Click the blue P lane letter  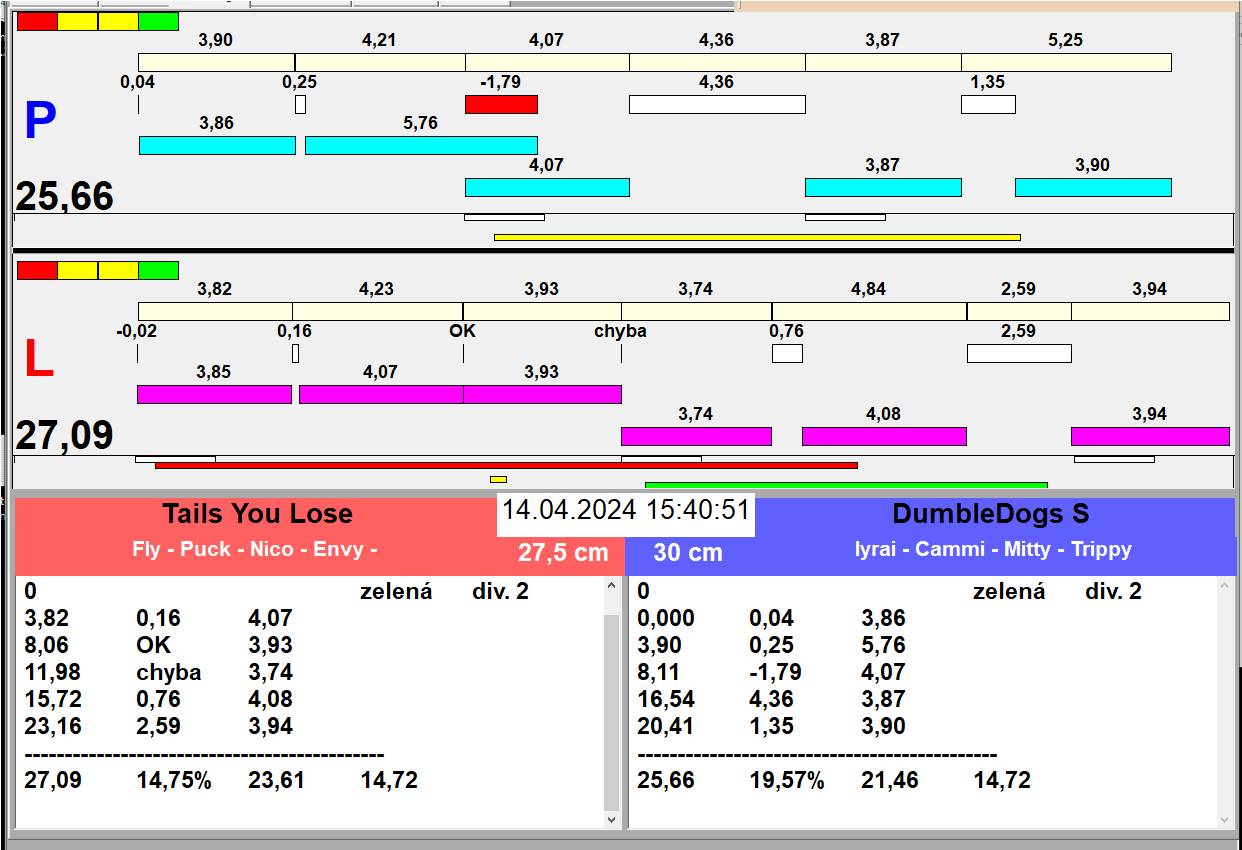tap(39, 121)
